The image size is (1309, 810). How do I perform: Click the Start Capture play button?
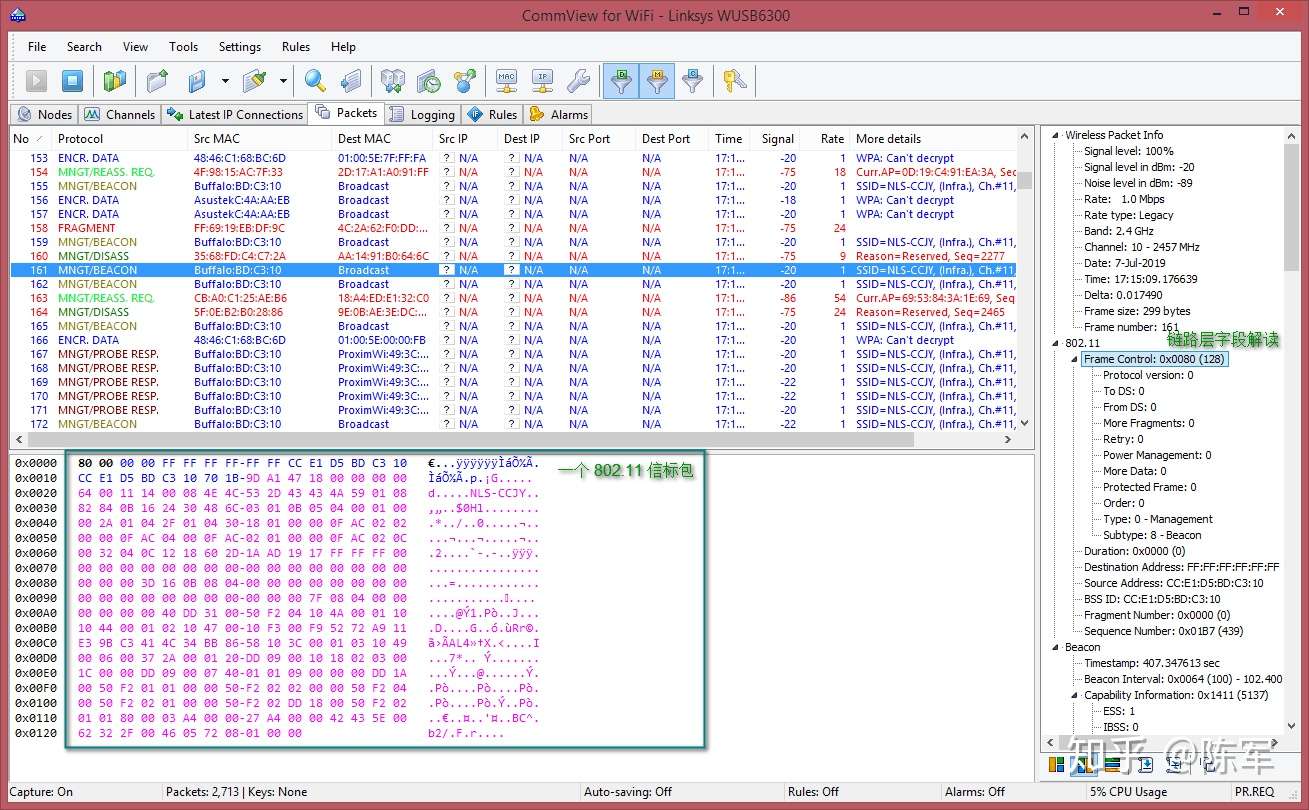click(x=36, y=81)
